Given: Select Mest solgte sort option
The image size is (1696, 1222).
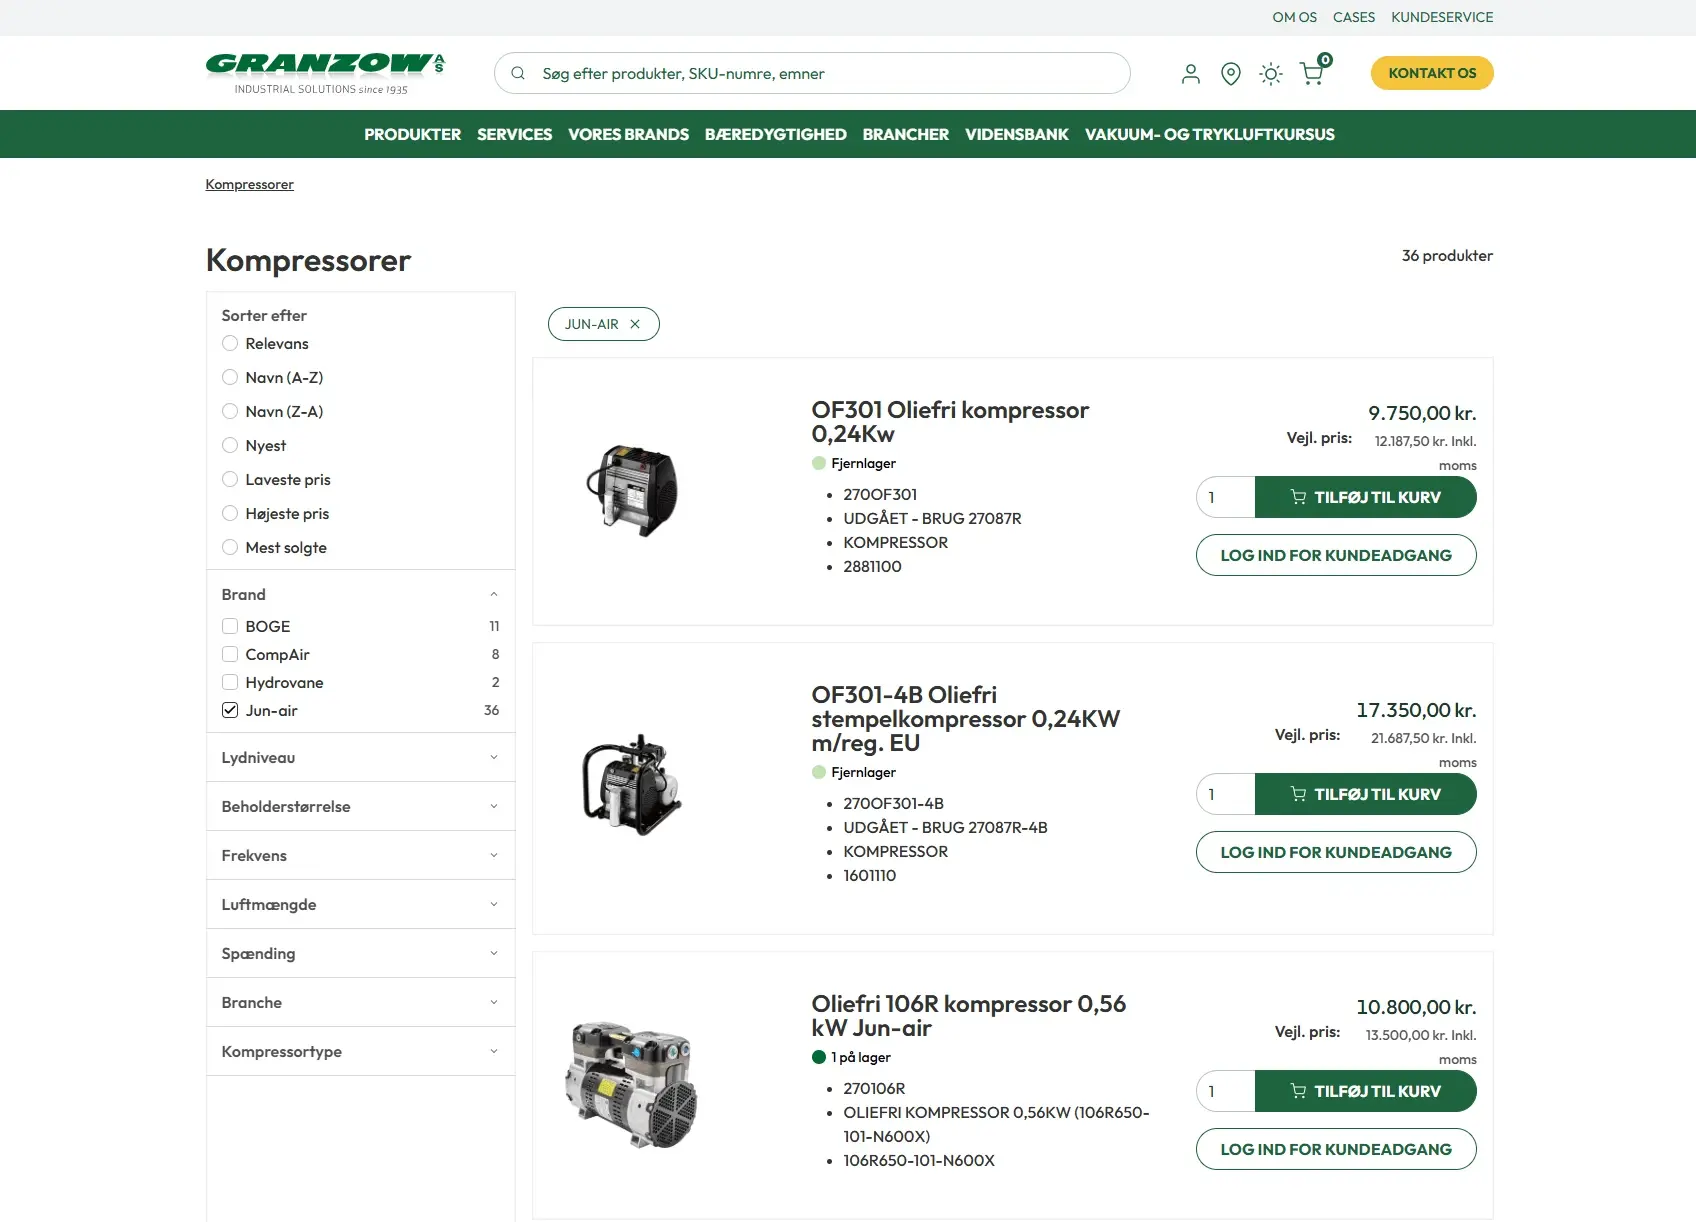Looking at the screenshot, I should tap(230, 547).
